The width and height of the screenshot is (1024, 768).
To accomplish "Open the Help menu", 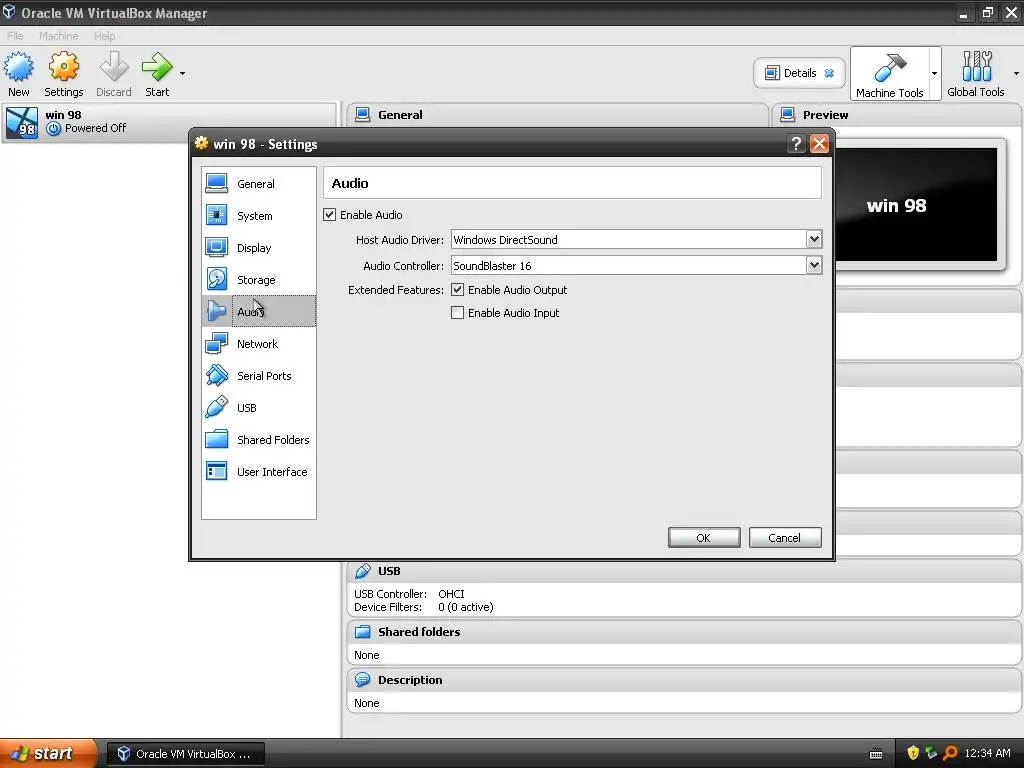I will [x=104, y=36].
